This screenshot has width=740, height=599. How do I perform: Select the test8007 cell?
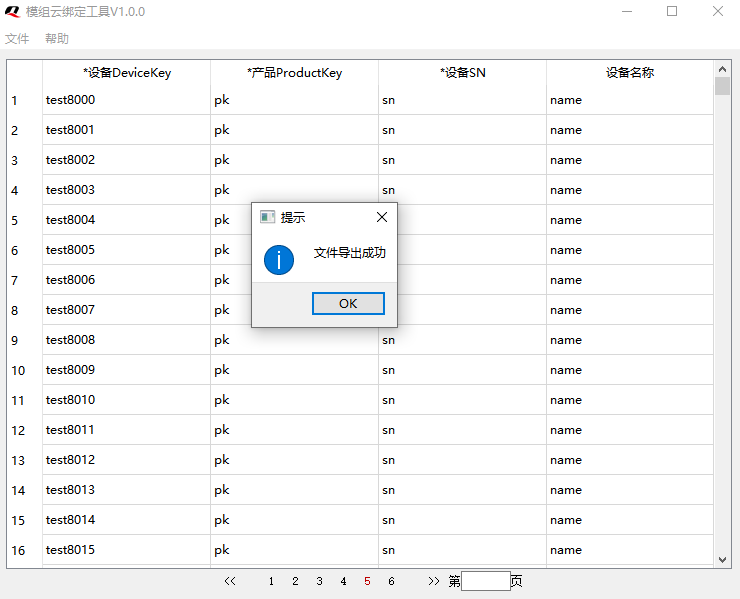(126, 310)
